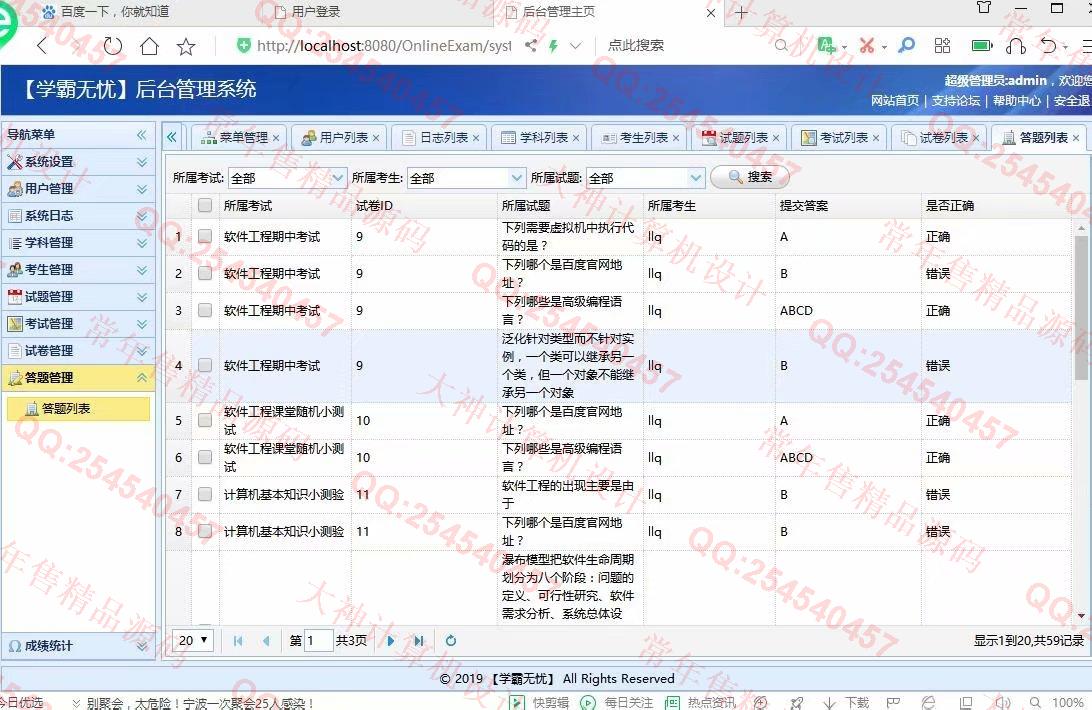Check row 6 checkbox
This screenshot has width=1092, height=710.
[205, 457]
